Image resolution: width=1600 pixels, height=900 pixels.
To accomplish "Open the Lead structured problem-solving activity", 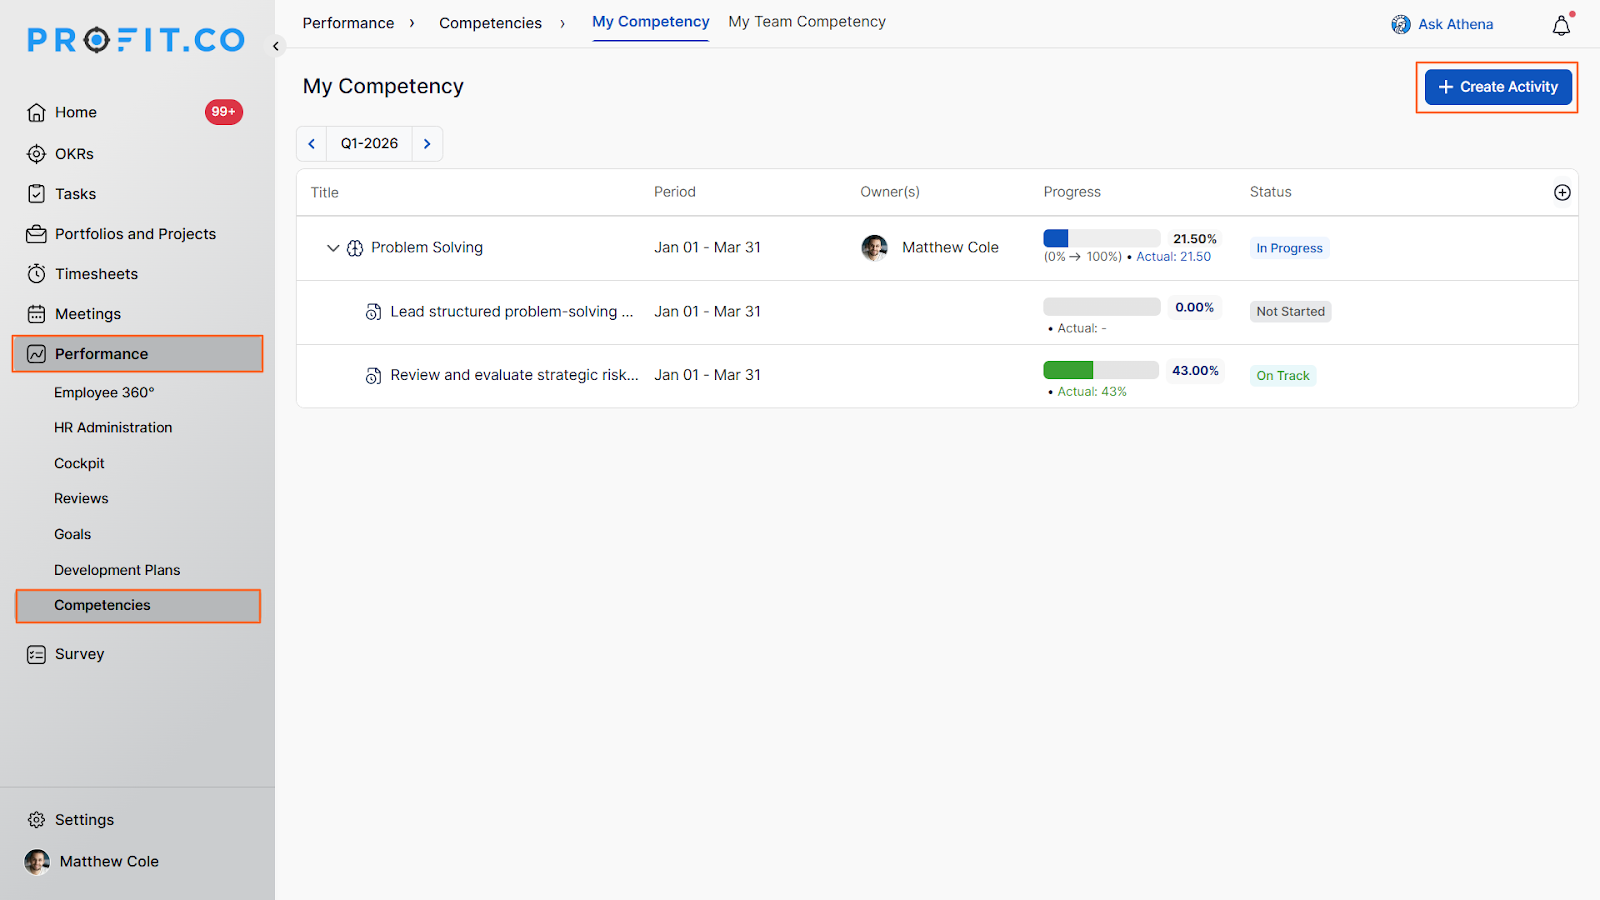I will click(511, 312).
